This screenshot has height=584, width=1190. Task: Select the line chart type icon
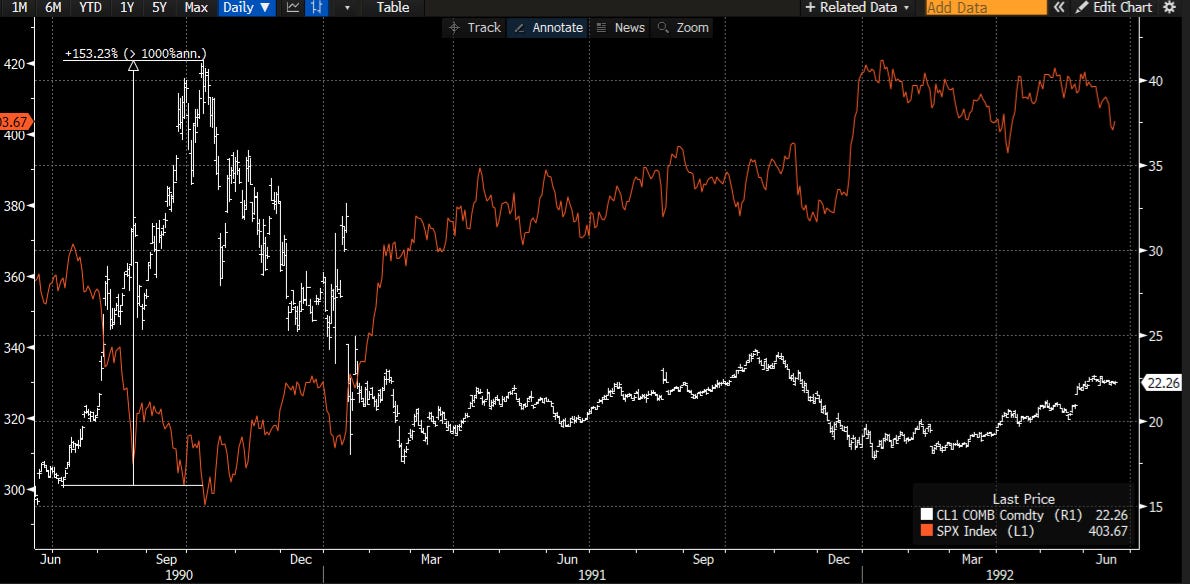coord(292,7)
